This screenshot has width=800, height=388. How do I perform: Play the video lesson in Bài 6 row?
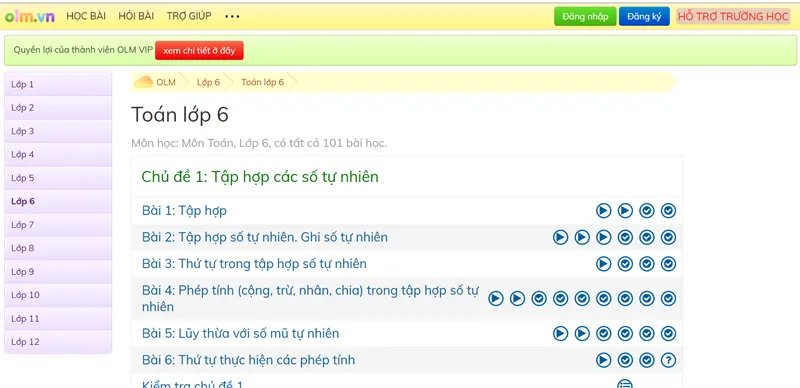point(604,360)
